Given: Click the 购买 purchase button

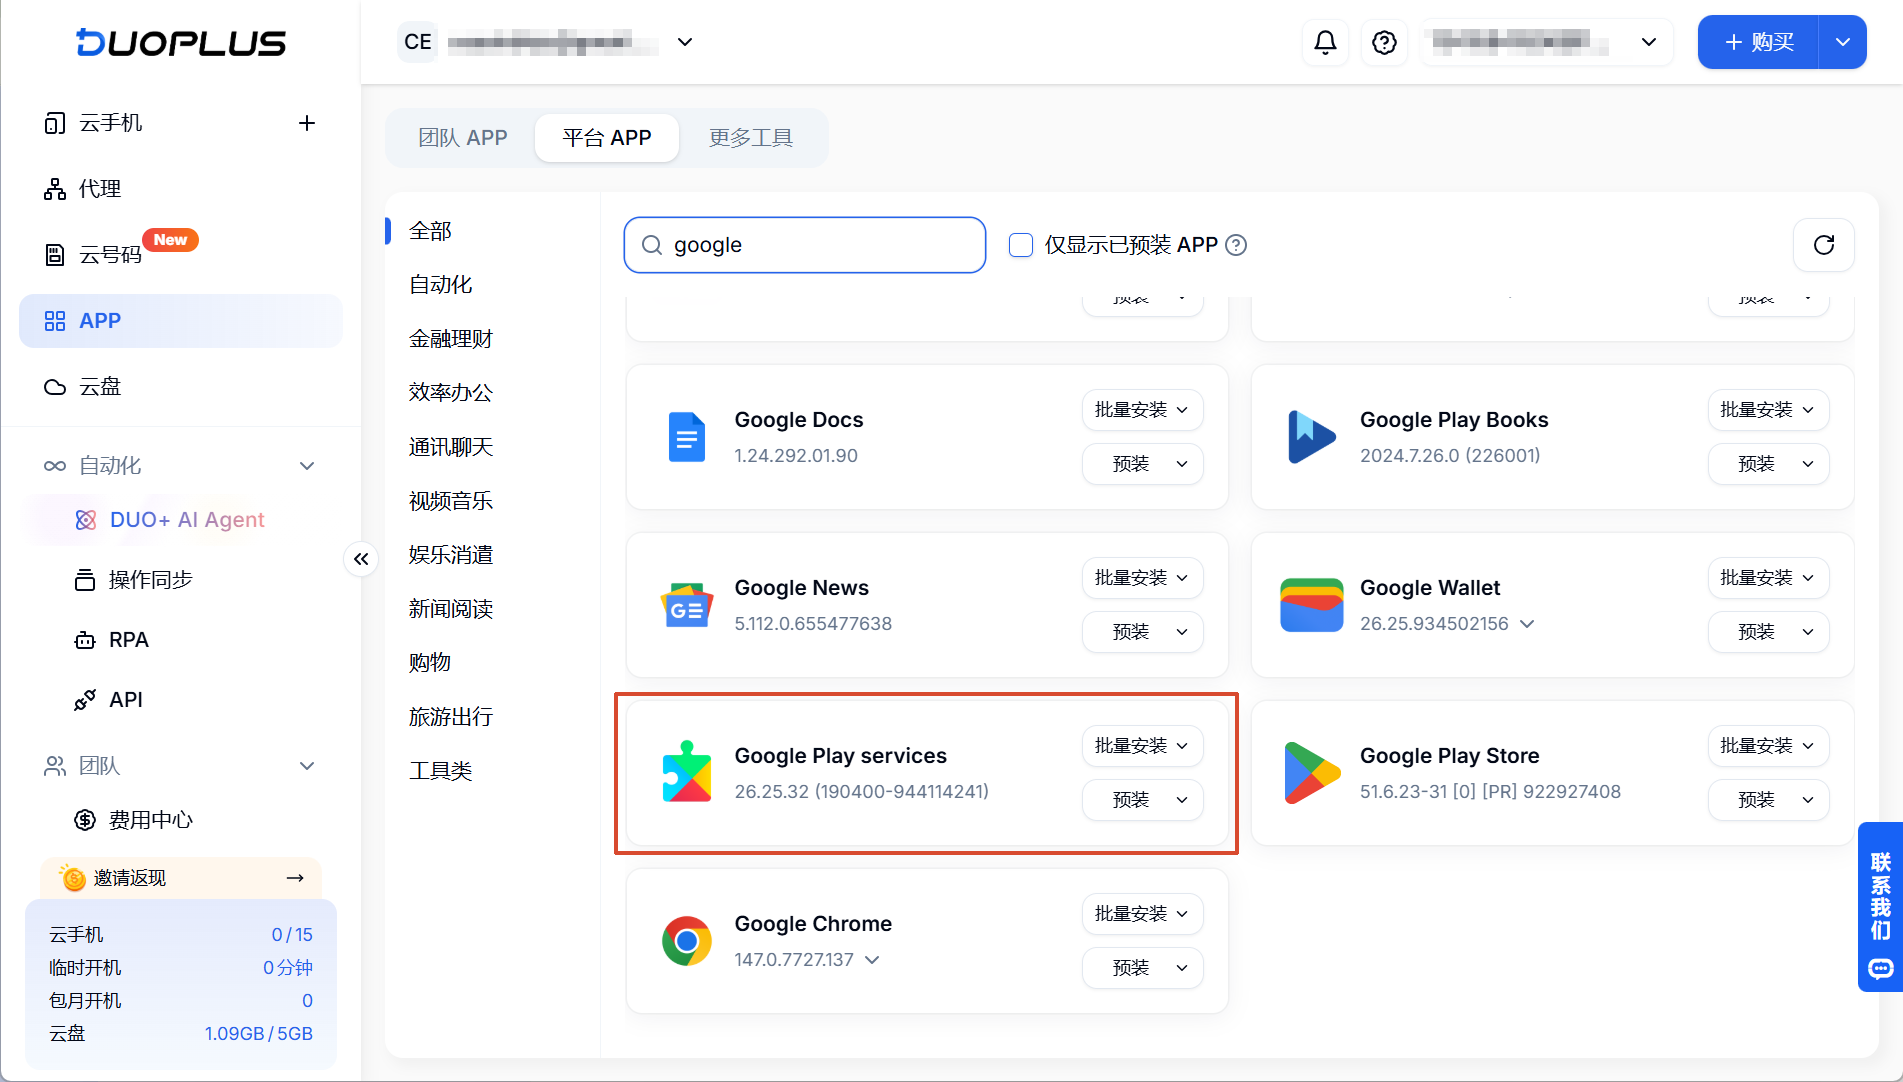Looking at the screenshot, I should click(x=1758, y=42).
